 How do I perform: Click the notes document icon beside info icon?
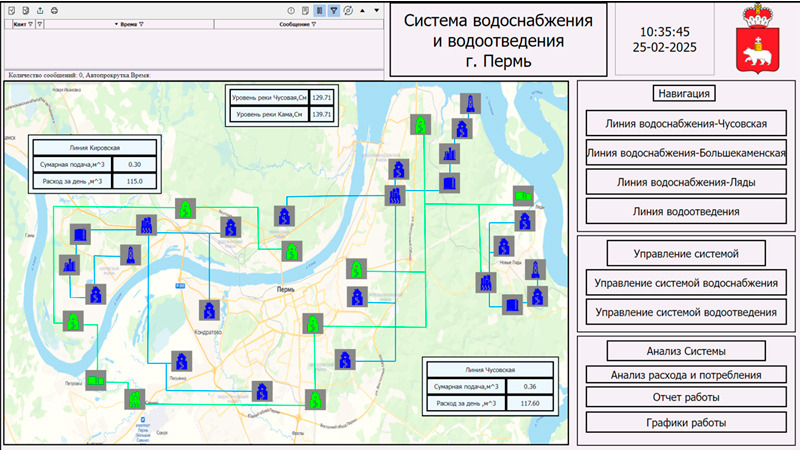[305, 10]
